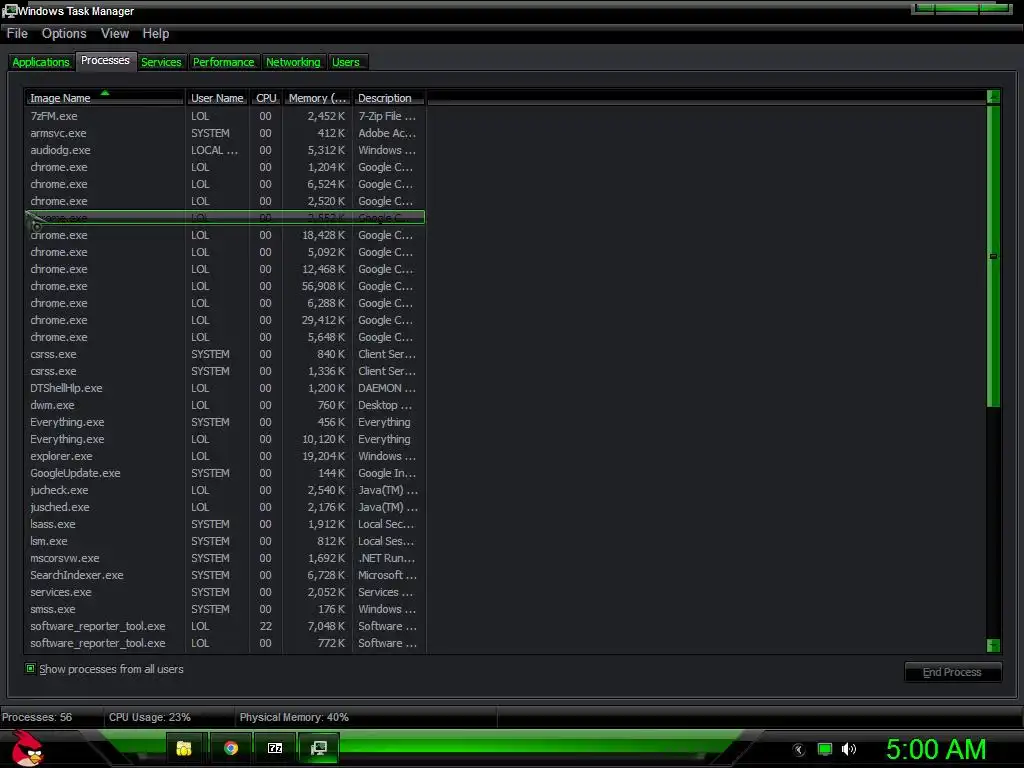This screenshot has width=1024, height=768.
Task: Open the Help menu
Action: pos(155,33)
